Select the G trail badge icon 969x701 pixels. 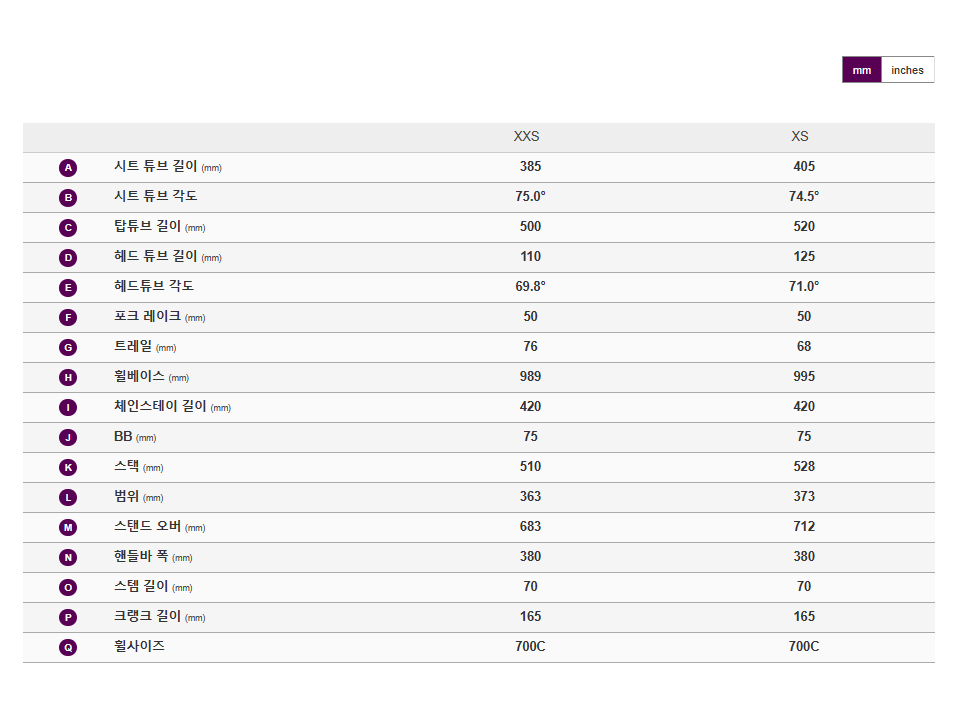click(x=68, y=347)
